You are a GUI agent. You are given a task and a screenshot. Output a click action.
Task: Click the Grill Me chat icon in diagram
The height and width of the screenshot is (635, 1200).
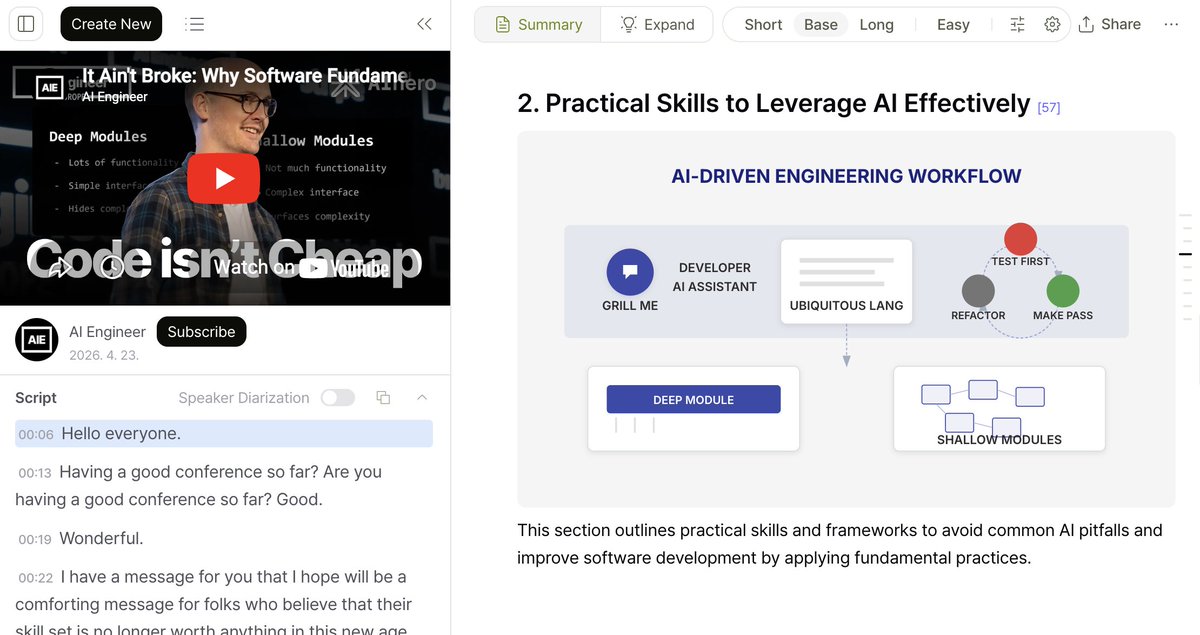click(x=630, y=272)
